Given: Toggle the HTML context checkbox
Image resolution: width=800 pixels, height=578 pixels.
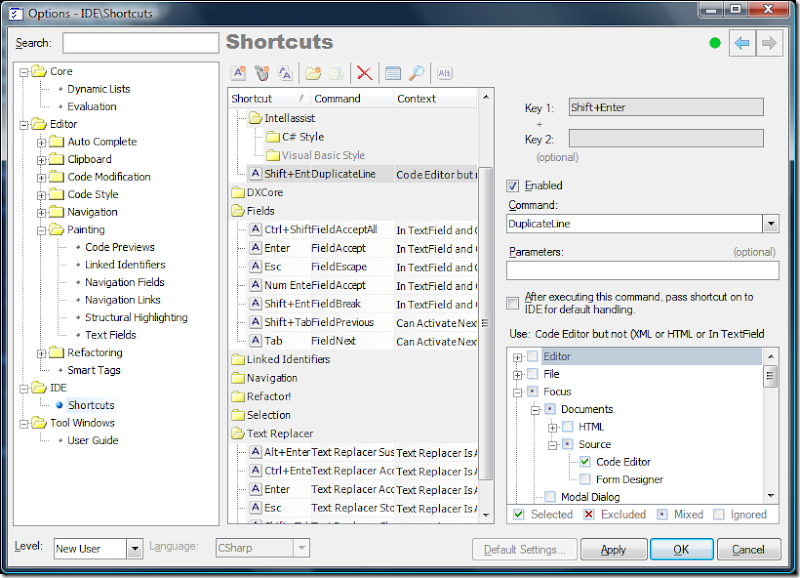Looking at the screenshot, I should (567, 426).
